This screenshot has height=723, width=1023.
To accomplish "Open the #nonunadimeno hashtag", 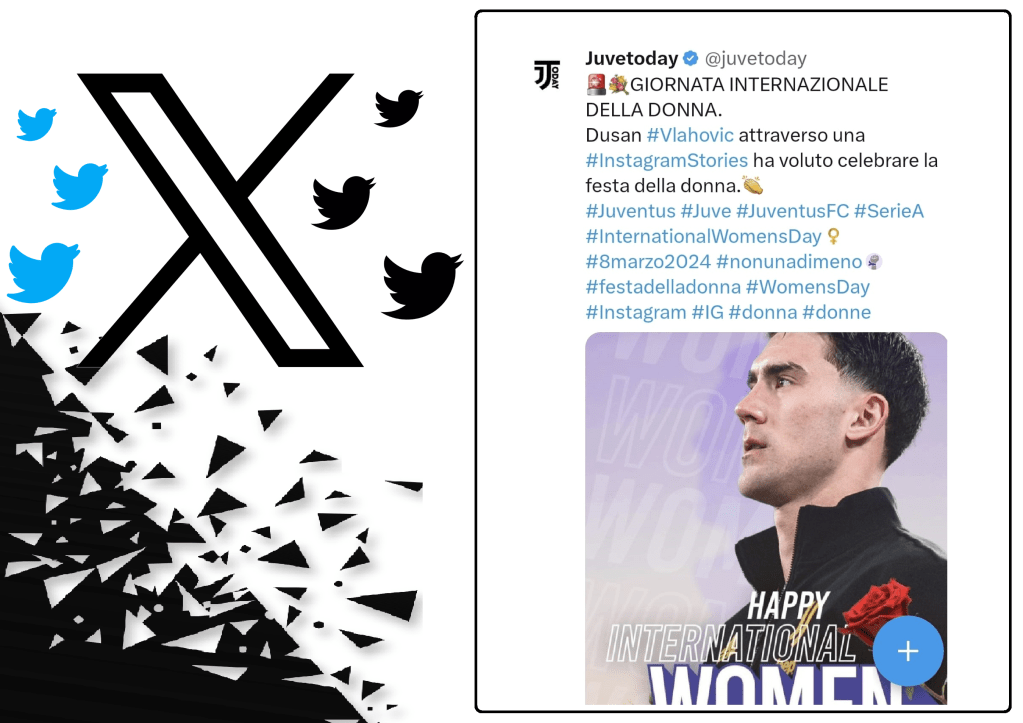I will tap(789, 262).
